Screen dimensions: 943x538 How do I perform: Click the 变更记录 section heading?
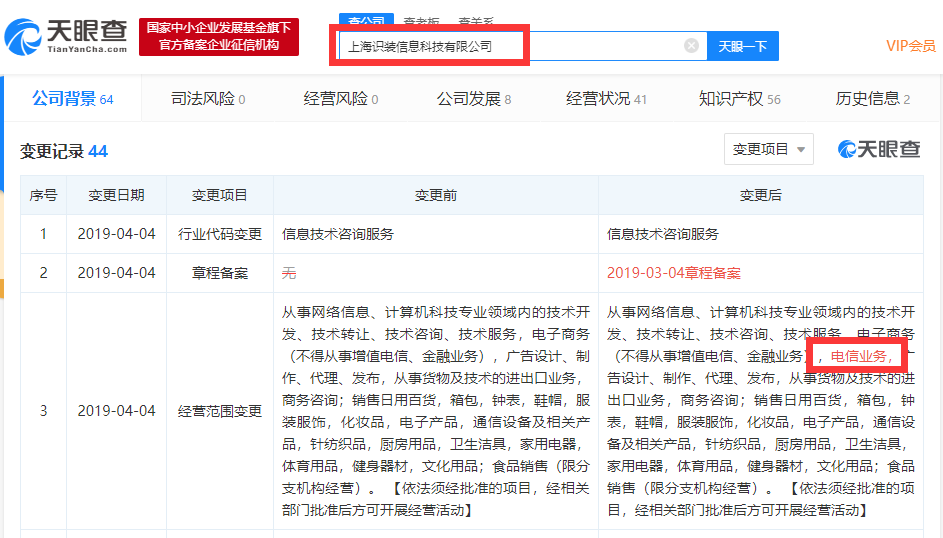tap(64, 151)
